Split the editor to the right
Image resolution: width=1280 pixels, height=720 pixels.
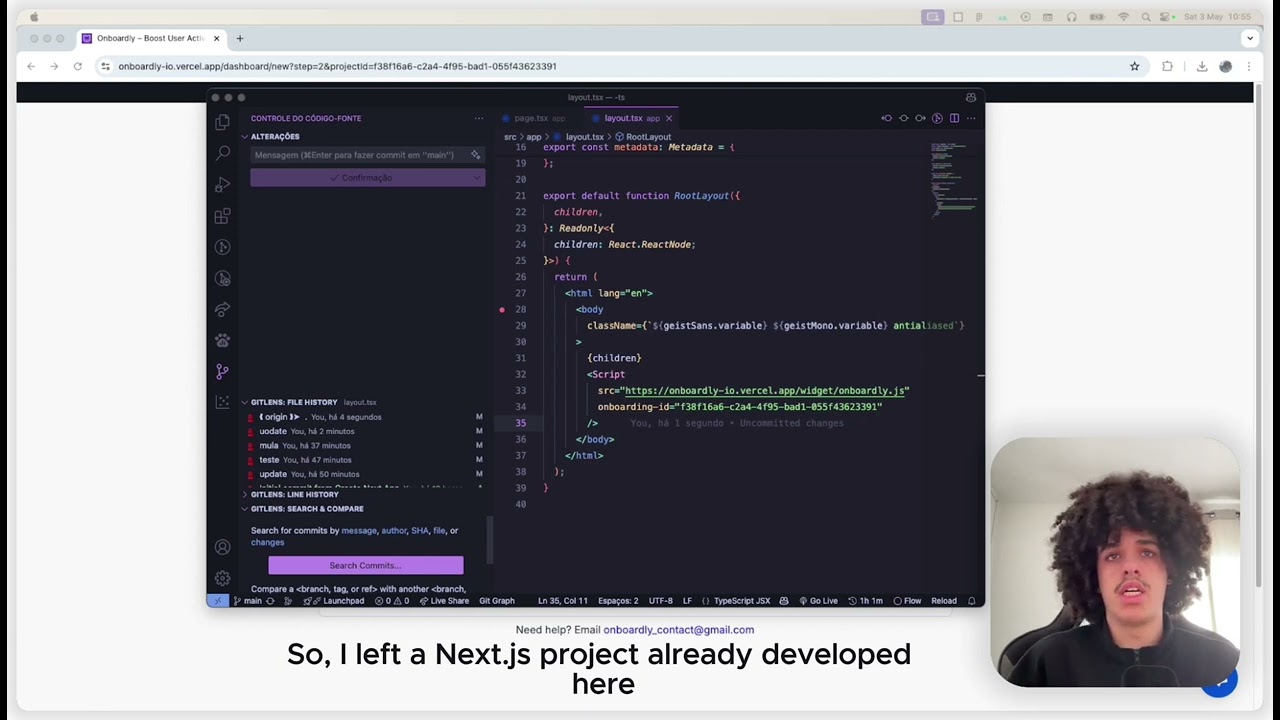tap(954, 118)
